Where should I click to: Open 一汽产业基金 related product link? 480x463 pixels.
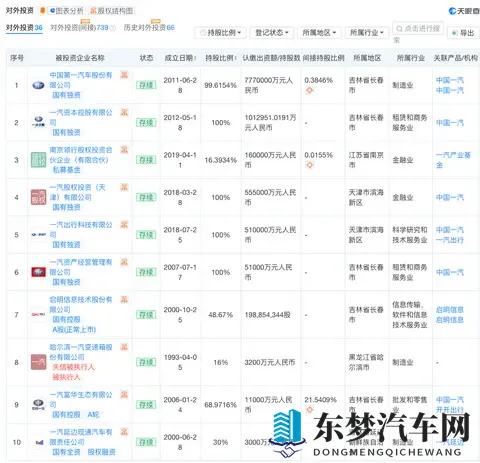453,160
